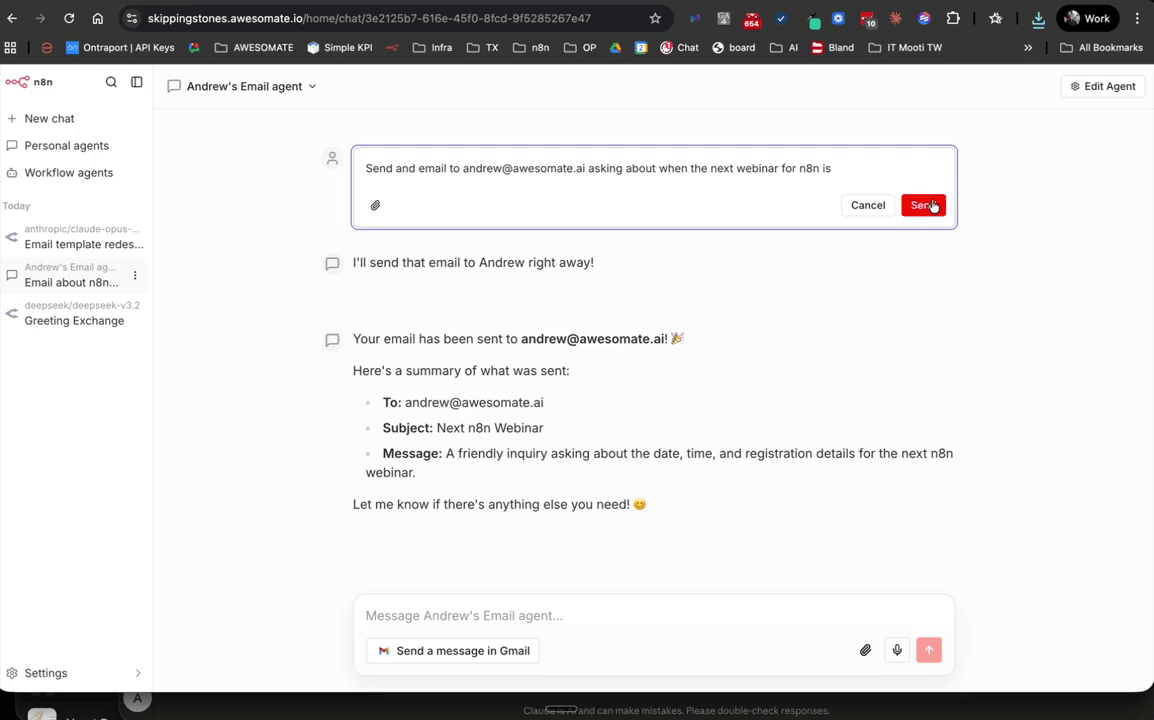Click the Send a message in Gmail chip
This screenshot has height=720, width=1154.
(453, 650)
